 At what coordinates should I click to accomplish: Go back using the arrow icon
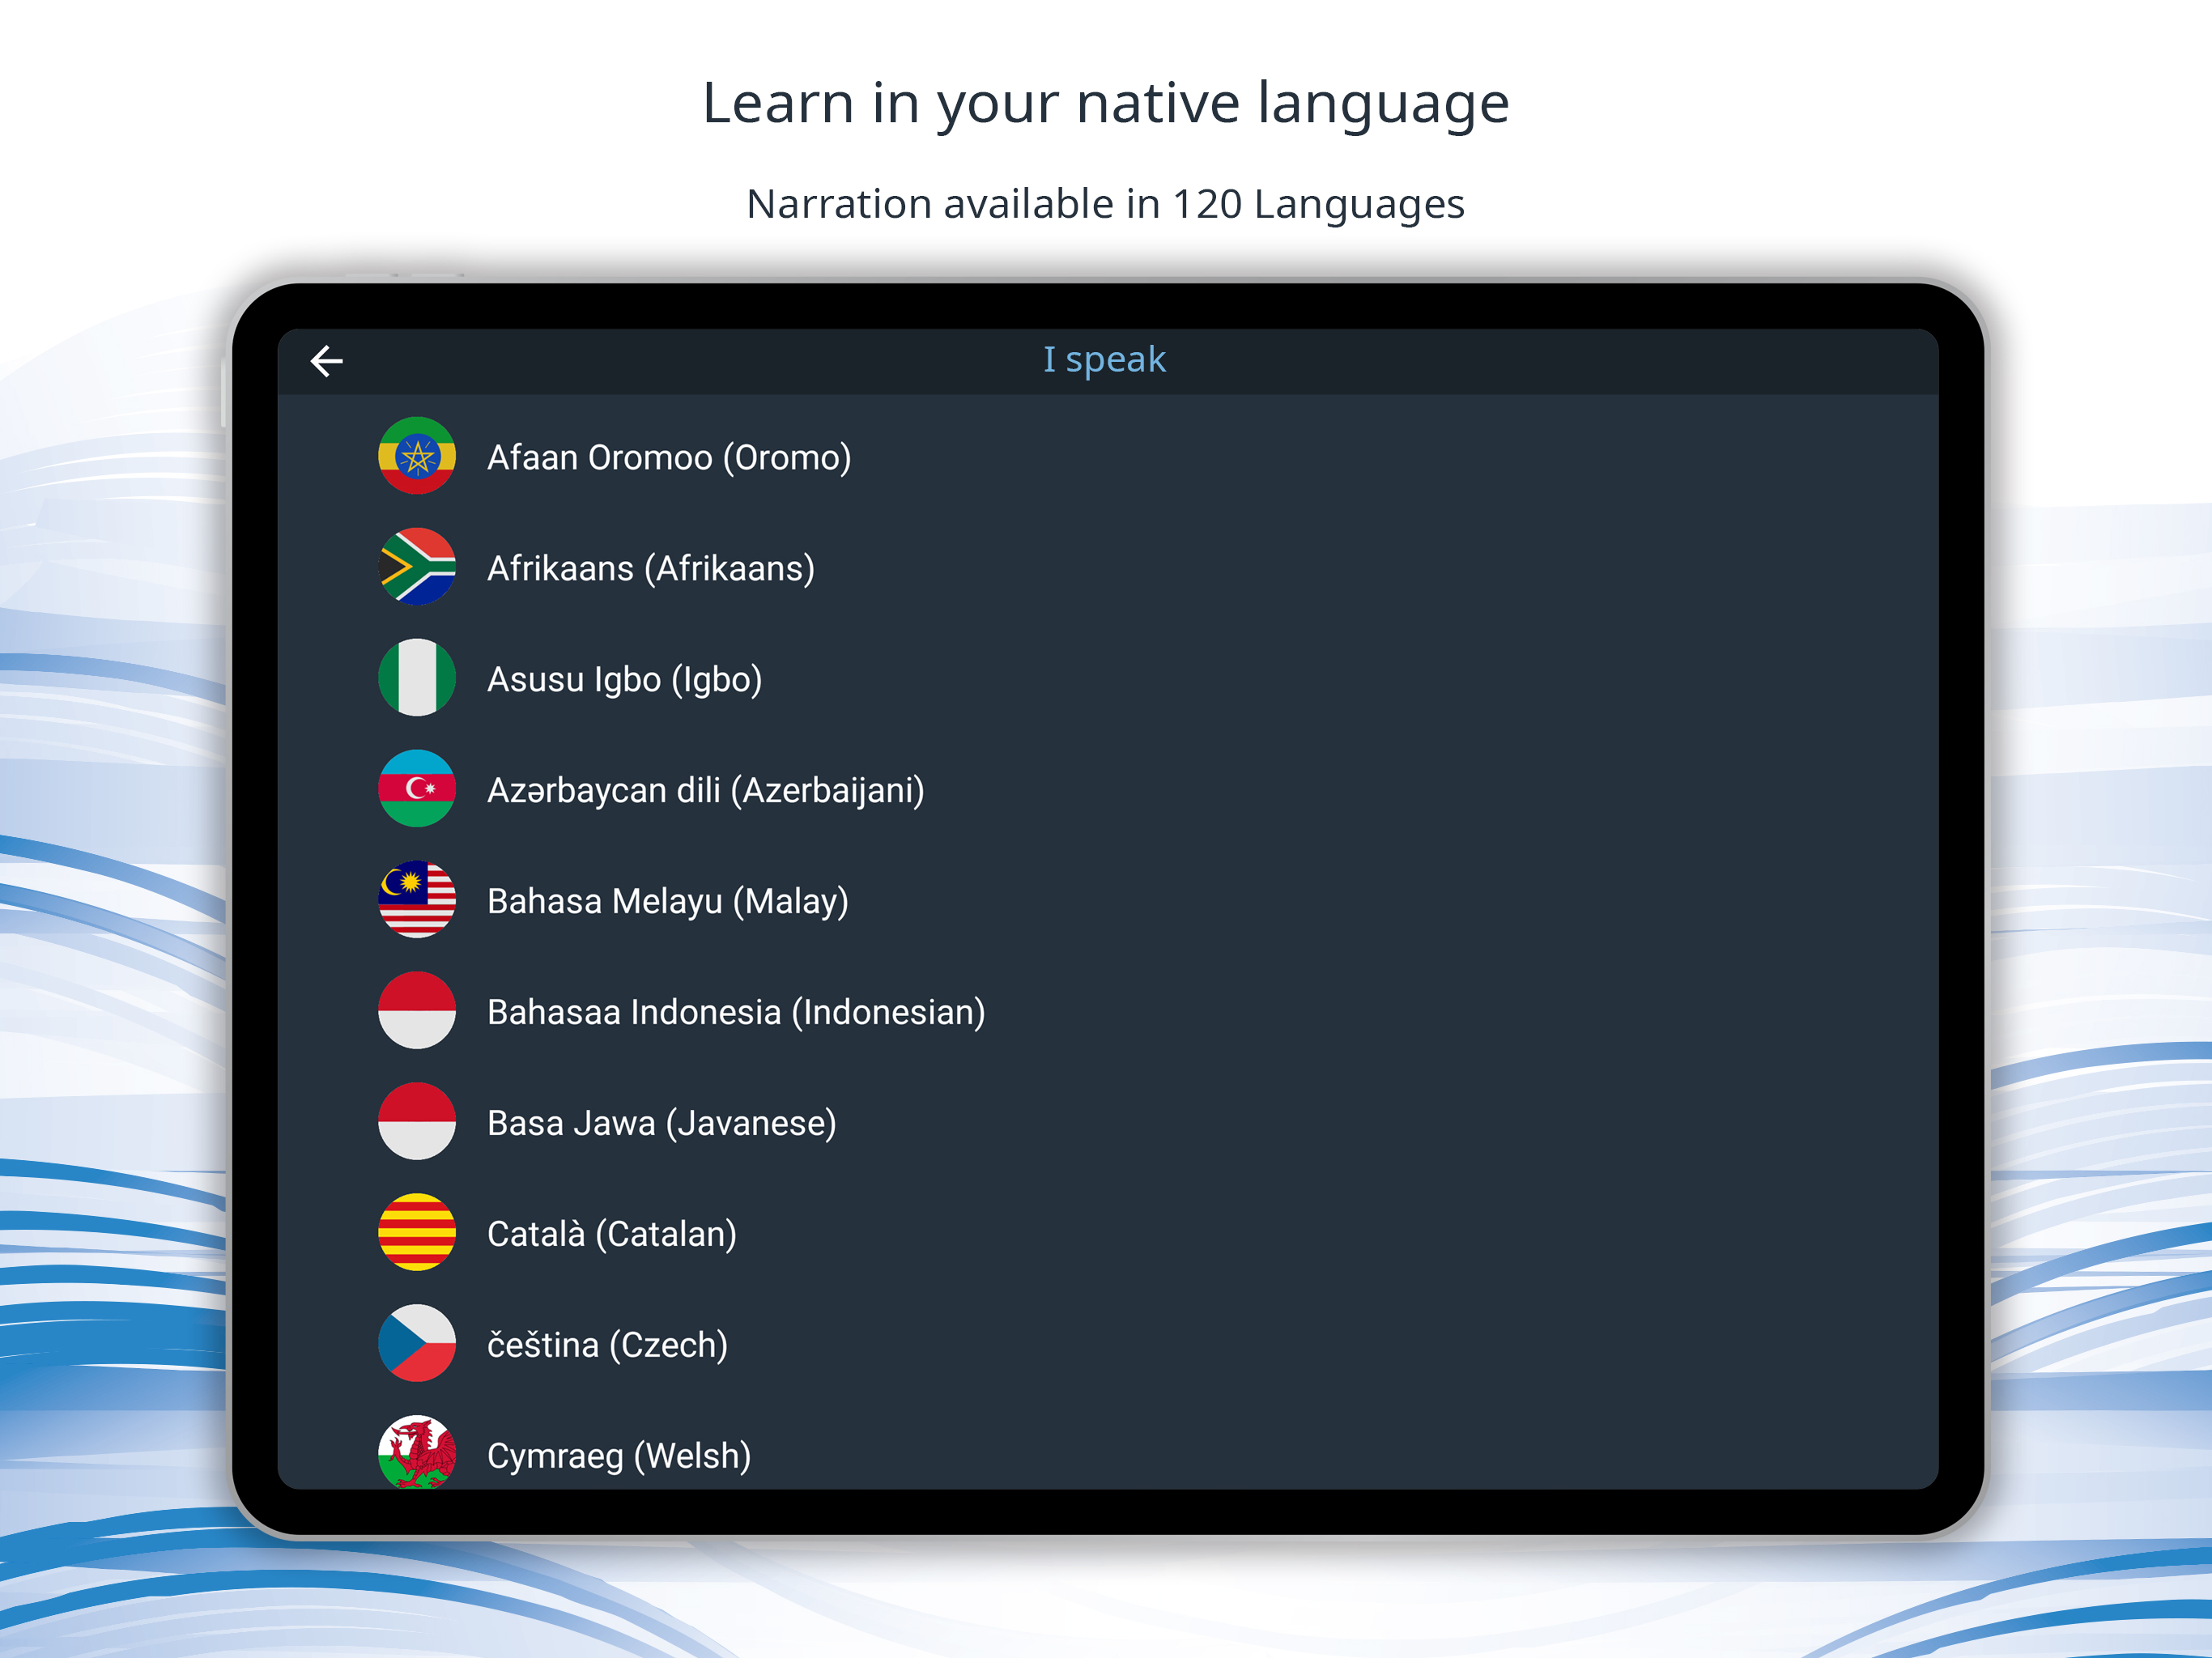(x=327, y=361)
